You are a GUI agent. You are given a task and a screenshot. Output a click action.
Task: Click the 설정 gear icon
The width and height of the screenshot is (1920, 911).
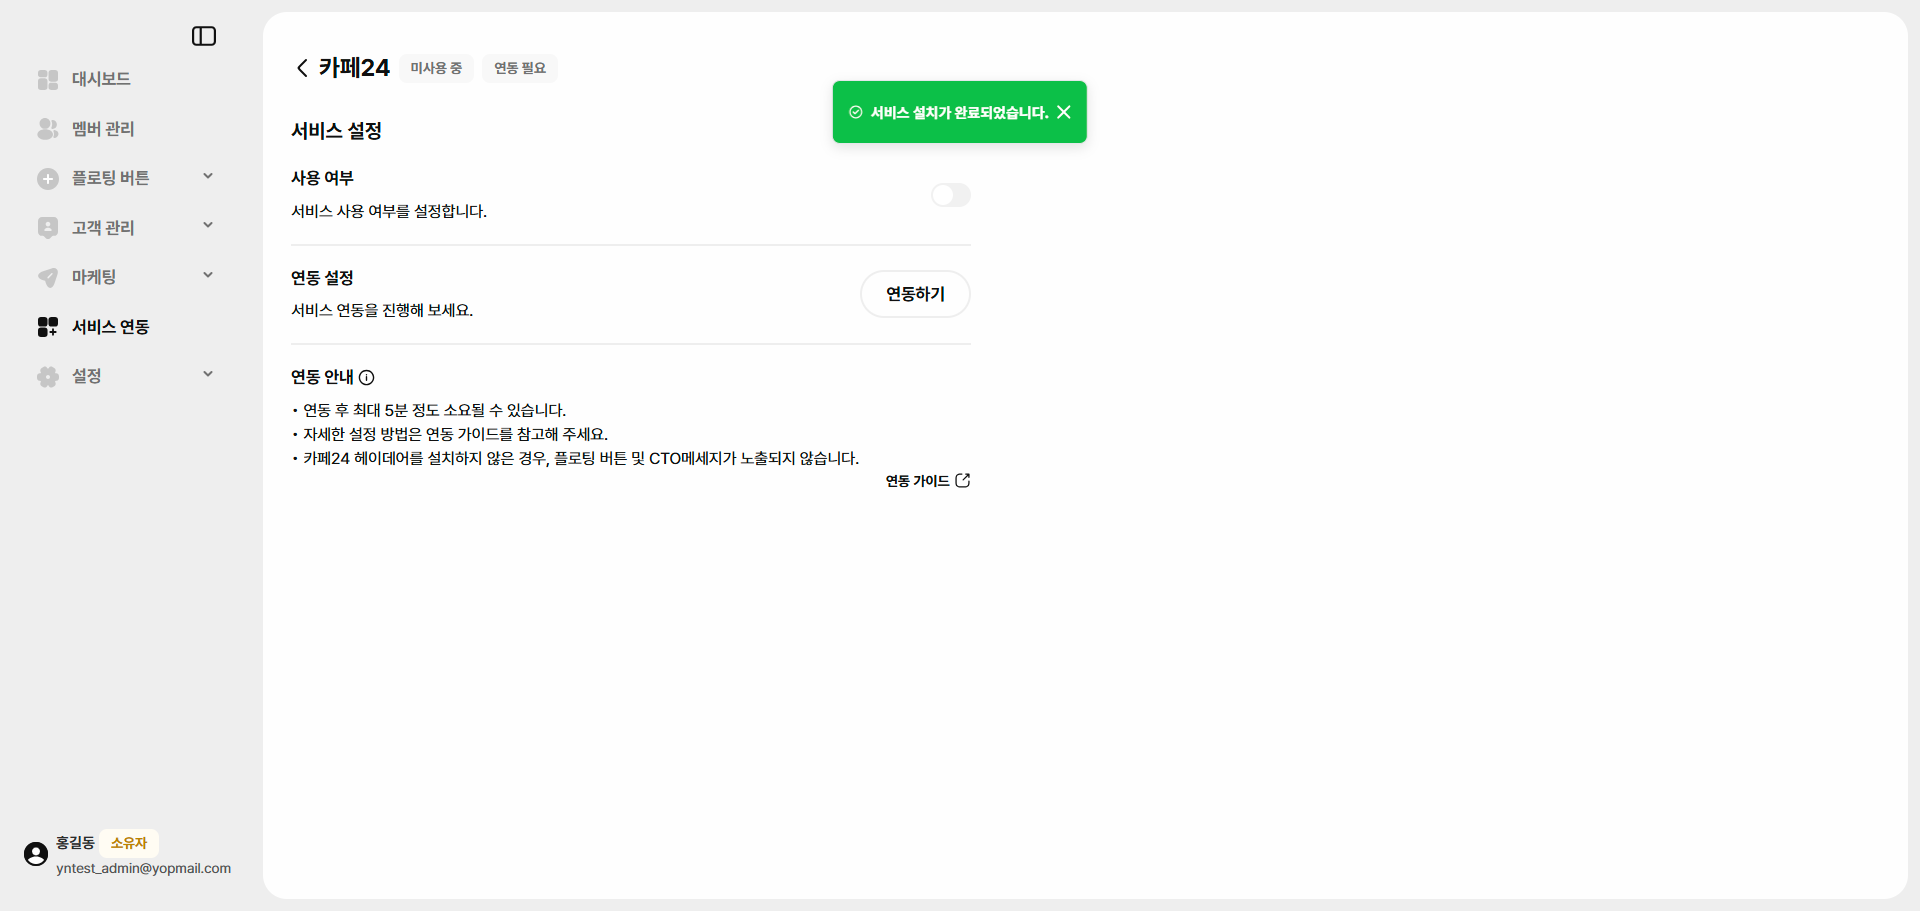pyautogui.click(x=48, y=376)
